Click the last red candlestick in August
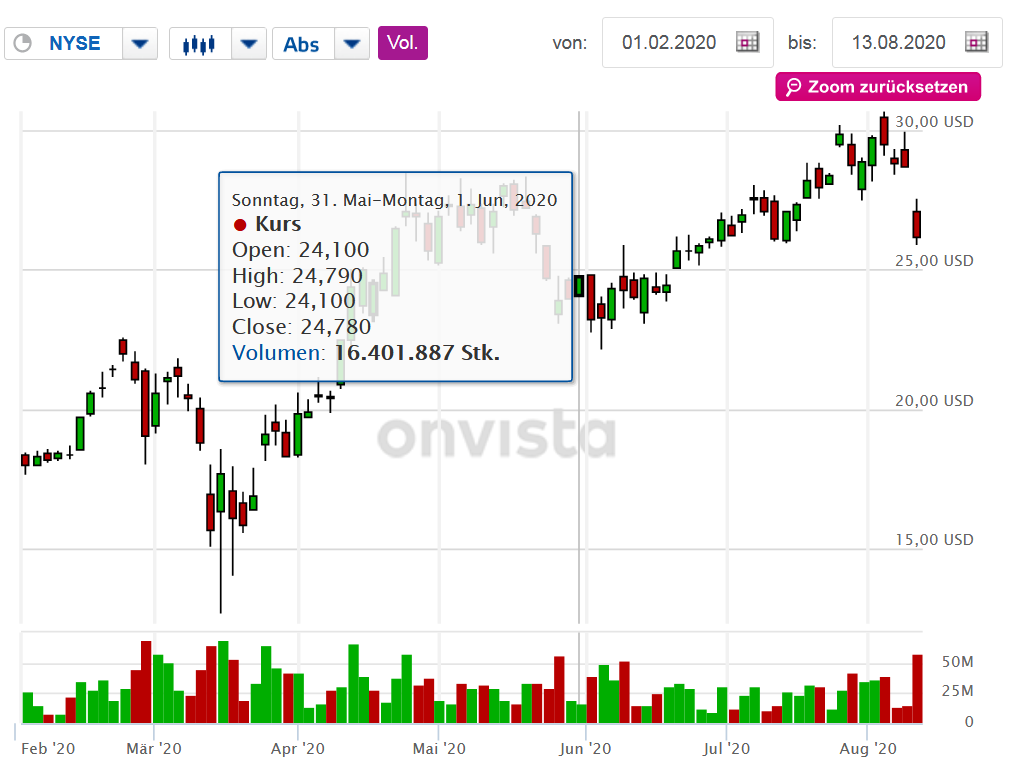This screenshot has width=1020, height=780. 917,224
